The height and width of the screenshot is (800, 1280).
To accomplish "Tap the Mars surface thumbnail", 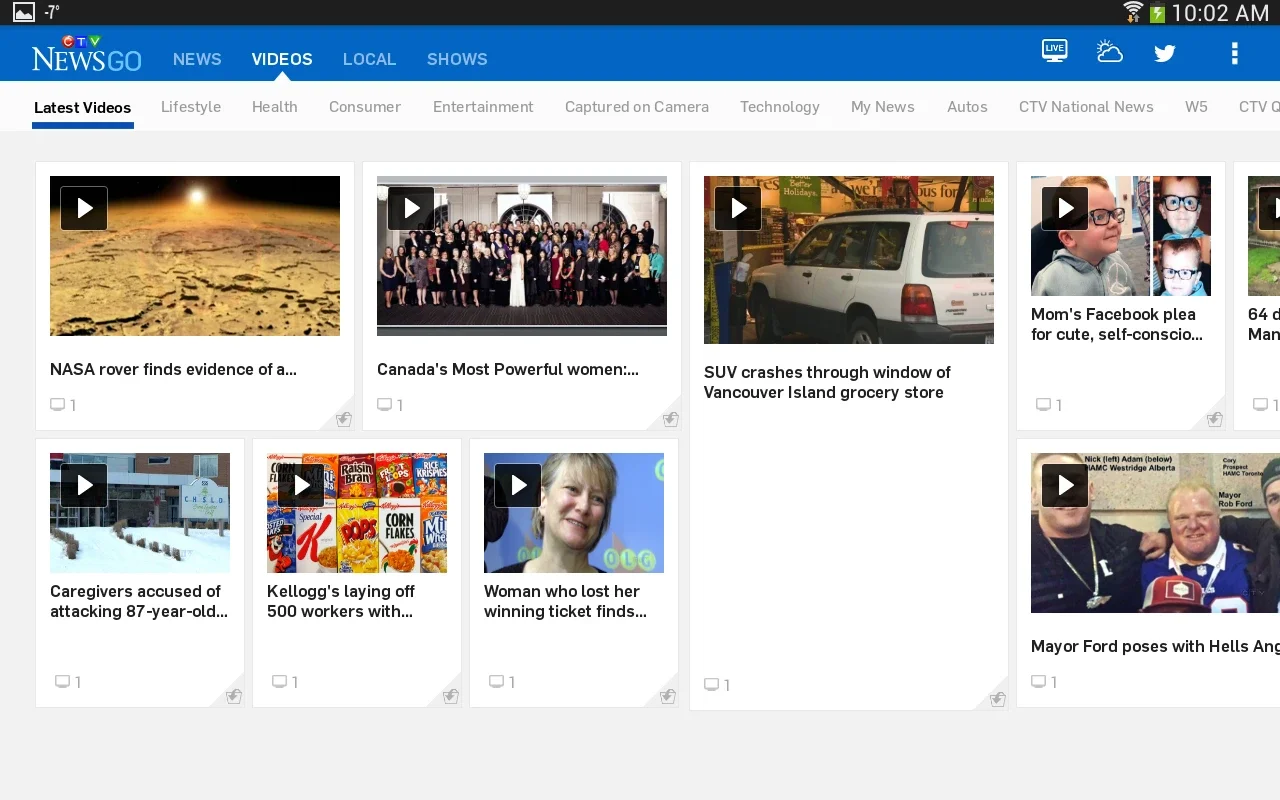I will (195, 256).
